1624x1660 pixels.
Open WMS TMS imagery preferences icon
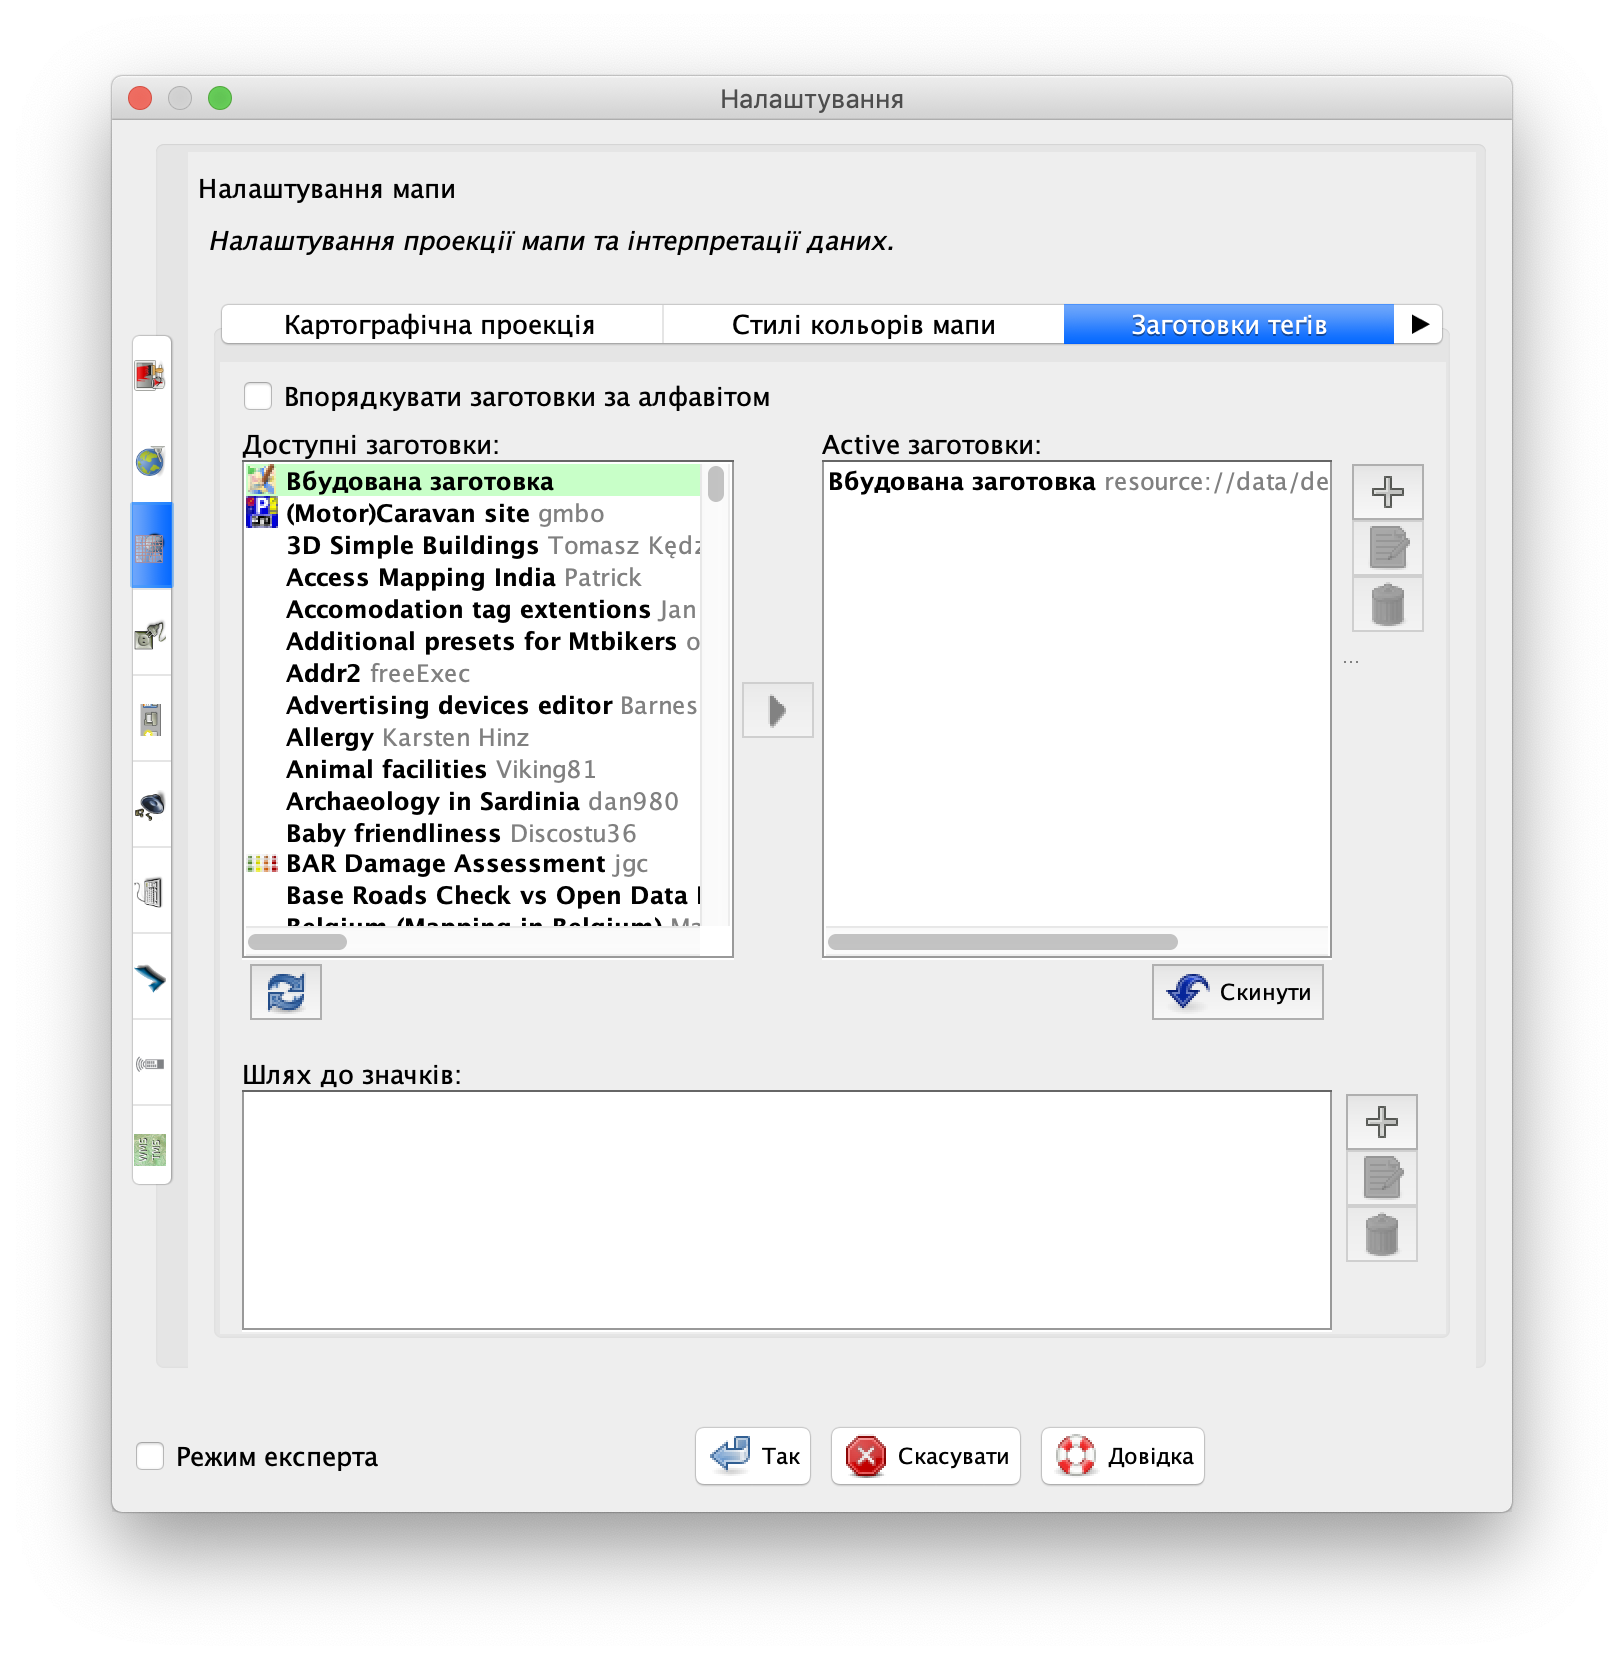[150, 1149]
